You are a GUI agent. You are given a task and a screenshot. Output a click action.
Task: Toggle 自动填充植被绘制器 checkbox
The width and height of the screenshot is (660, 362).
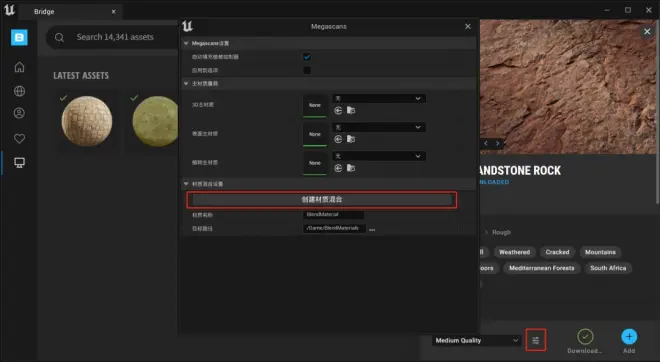tap(307, 57)
